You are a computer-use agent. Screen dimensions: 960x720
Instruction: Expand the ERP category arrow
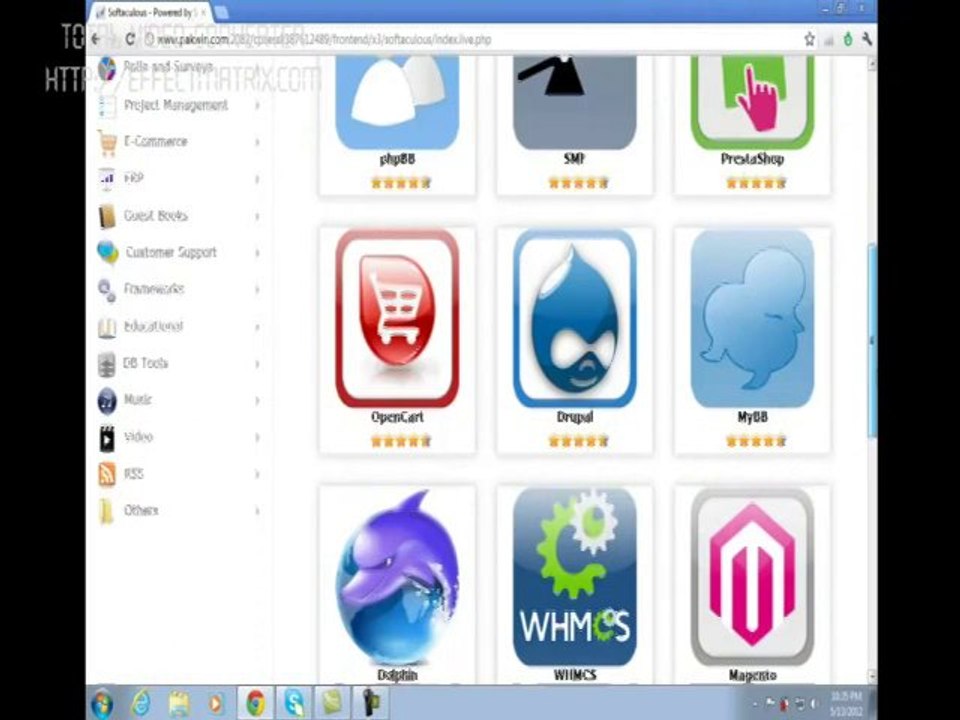(x=257, y=179)
